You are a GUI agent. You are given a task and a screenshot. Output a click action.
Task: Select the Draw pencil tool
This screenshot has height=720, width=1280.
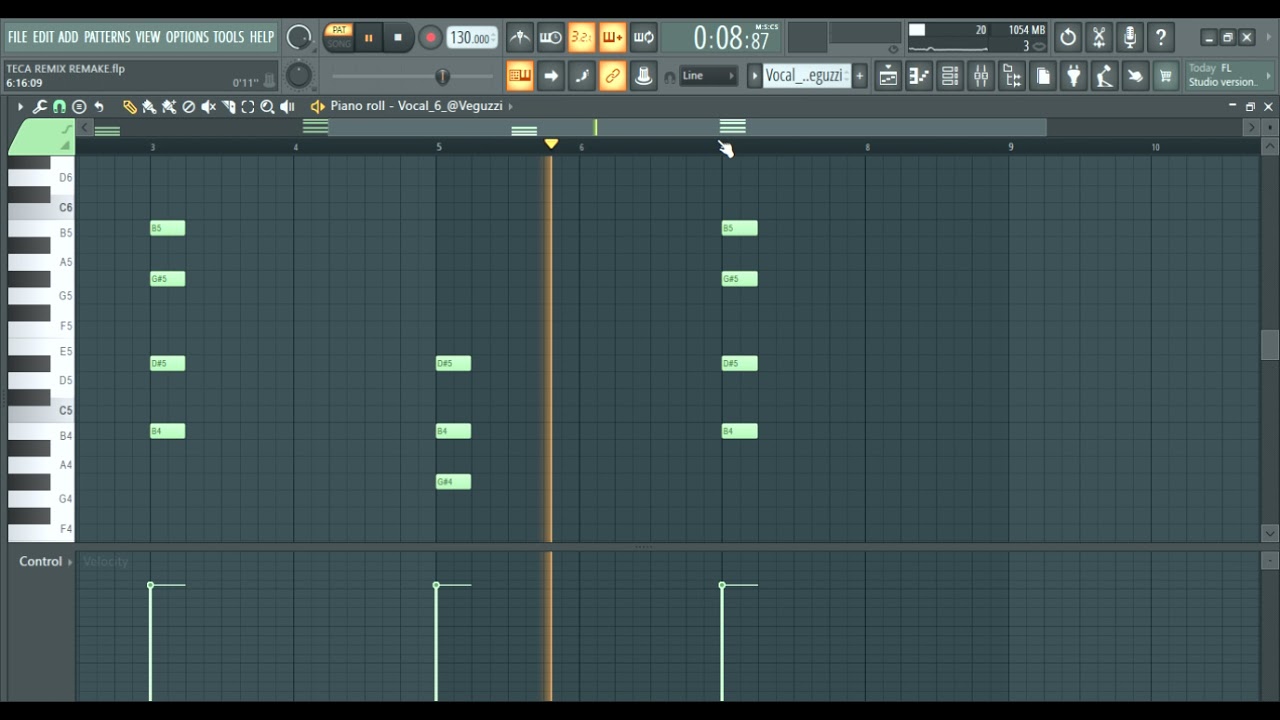click(x=129, y=106)
